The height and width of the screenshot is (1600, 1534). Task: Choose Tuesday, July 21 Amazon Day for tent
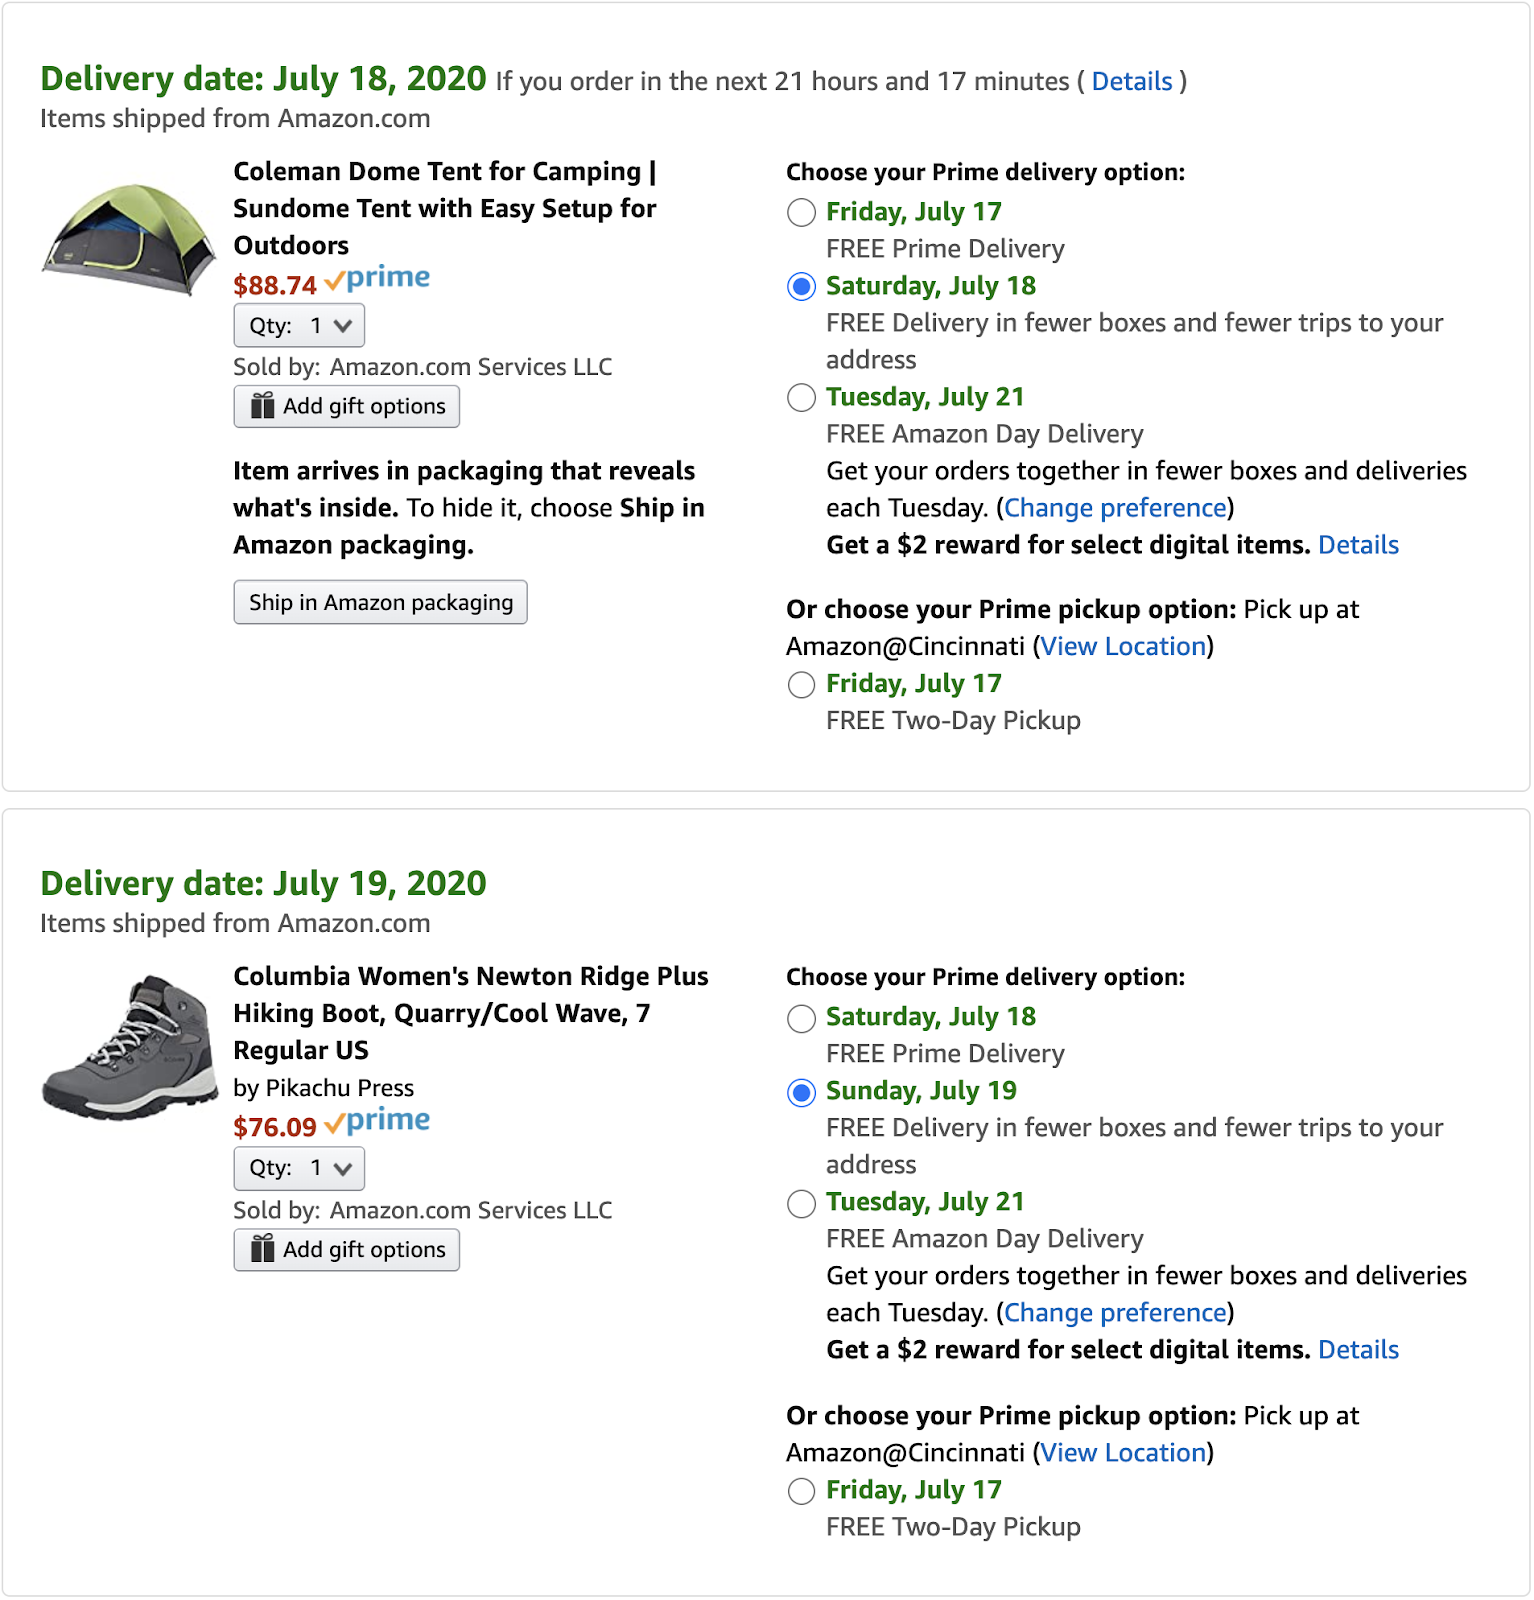(802, 398)
